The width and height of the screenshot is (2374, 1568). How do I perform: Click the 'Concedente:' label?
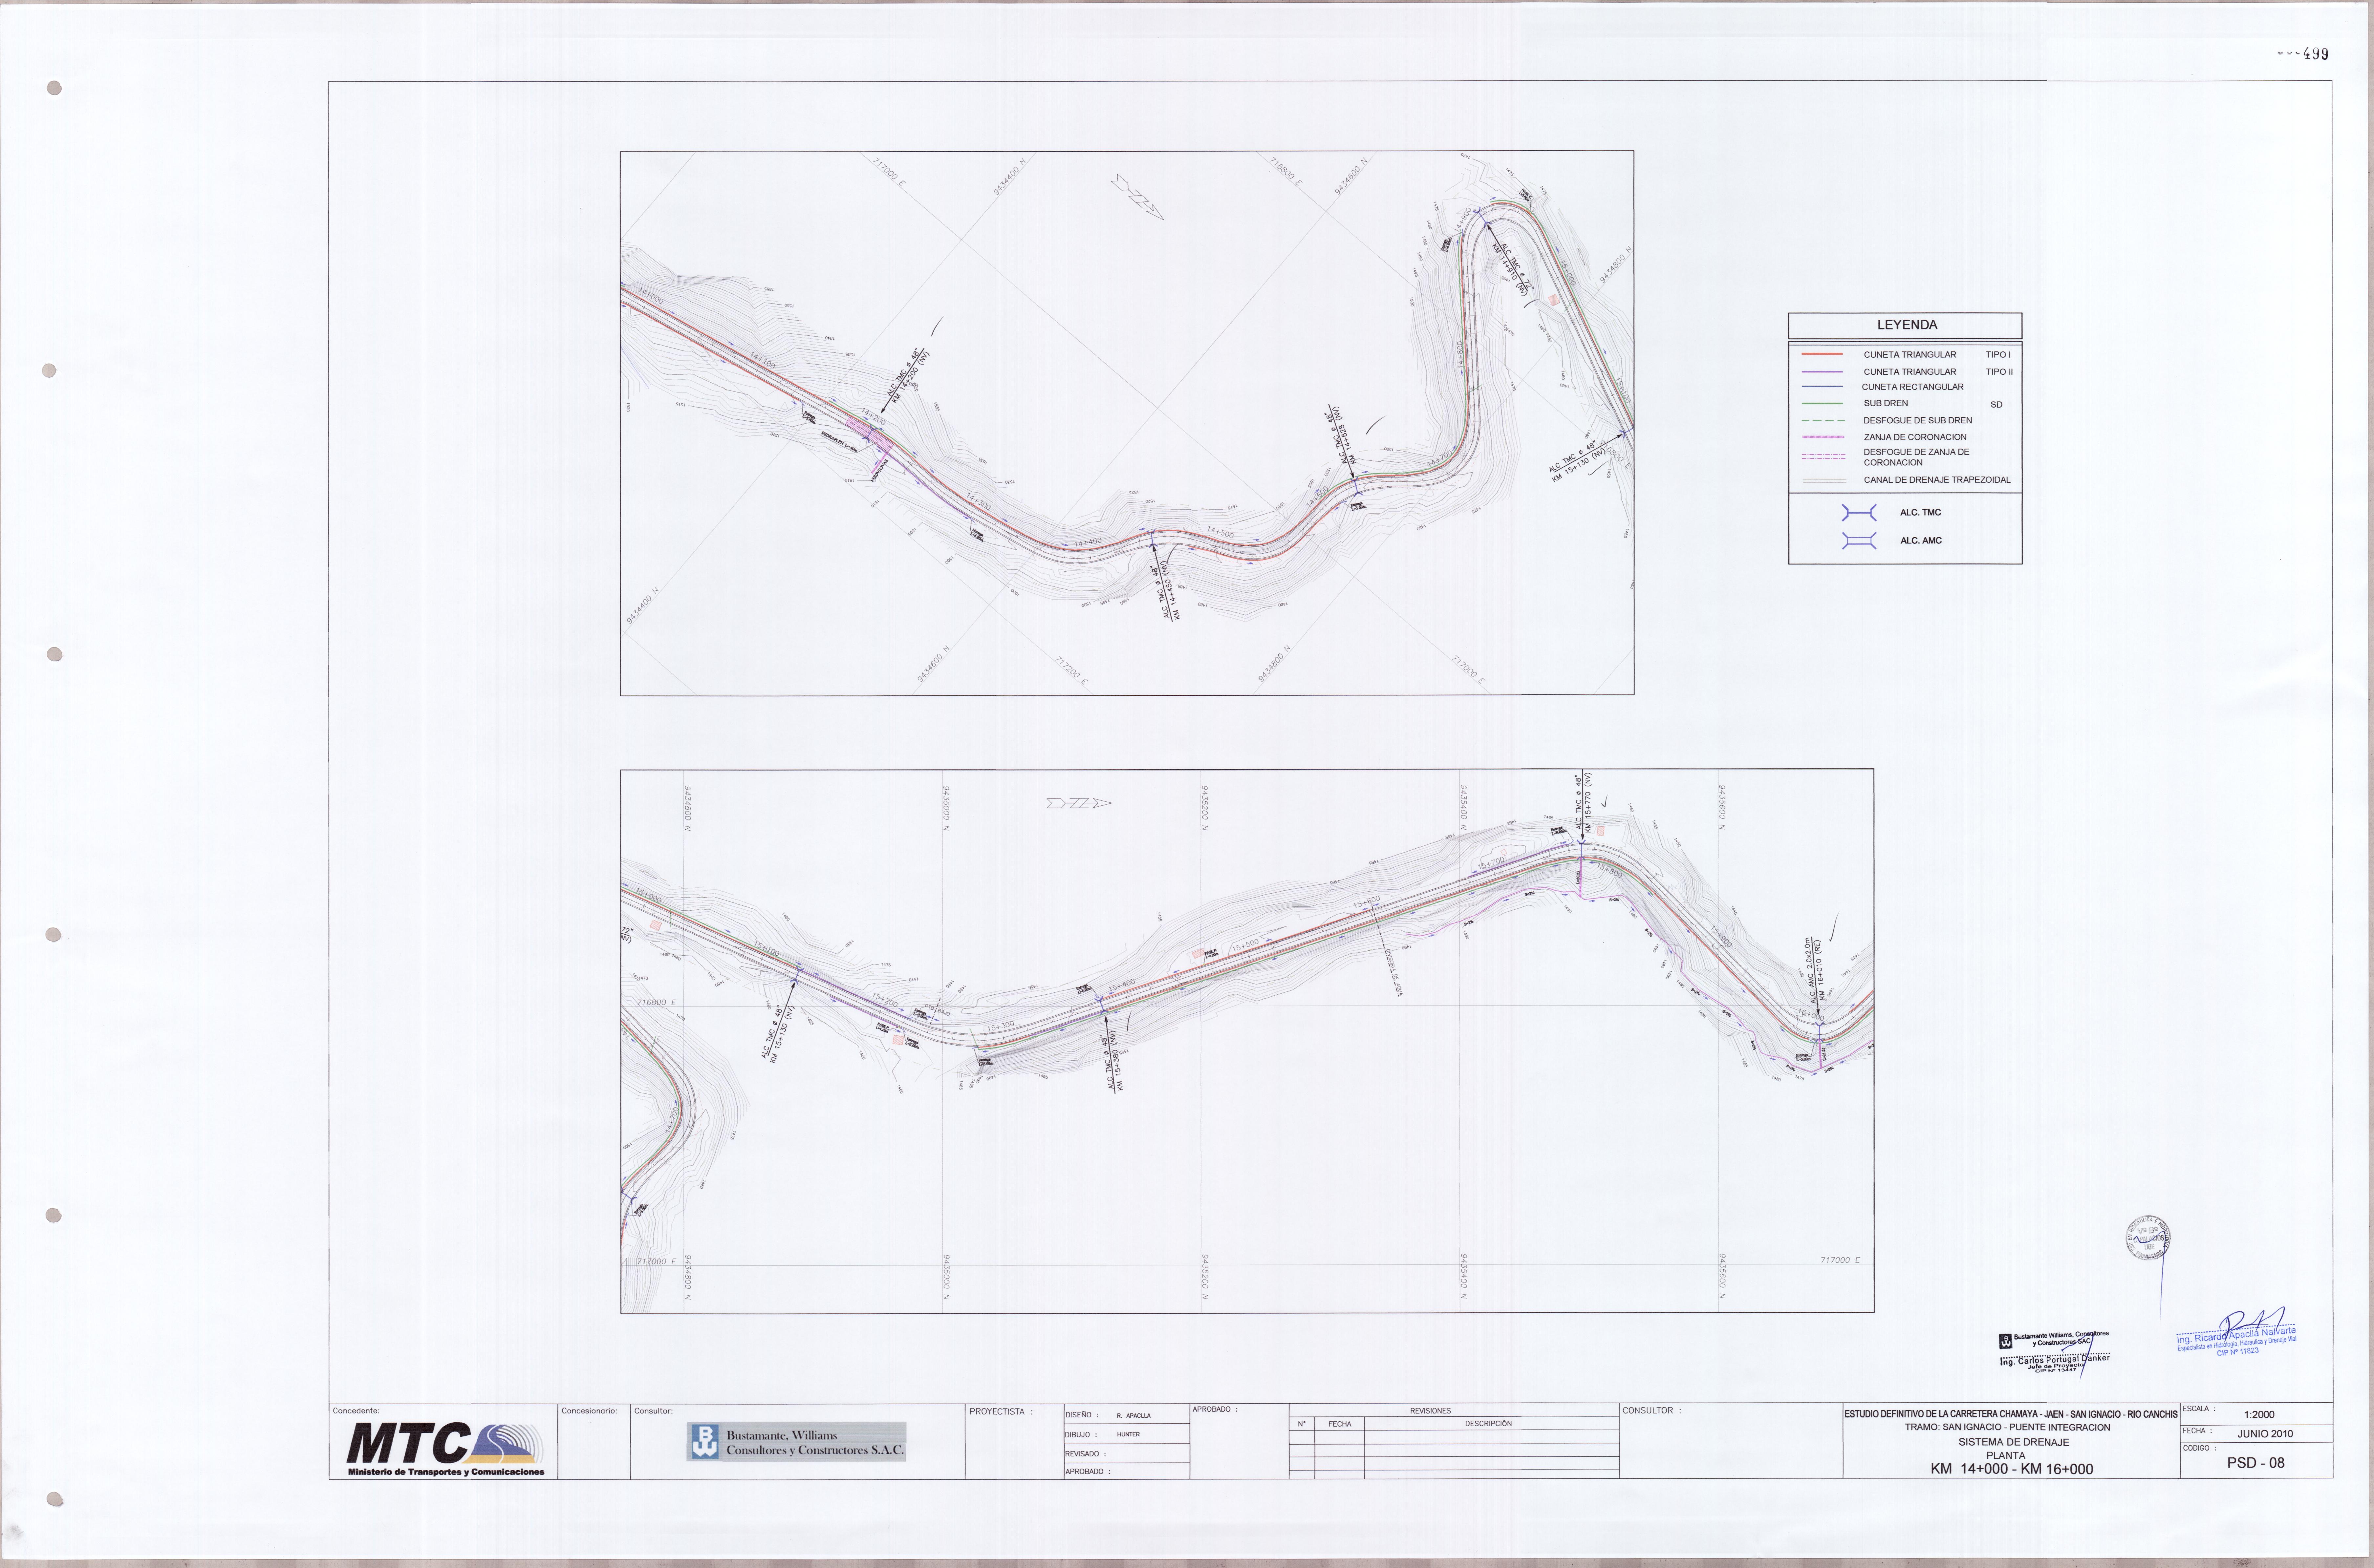[356, 1411]
